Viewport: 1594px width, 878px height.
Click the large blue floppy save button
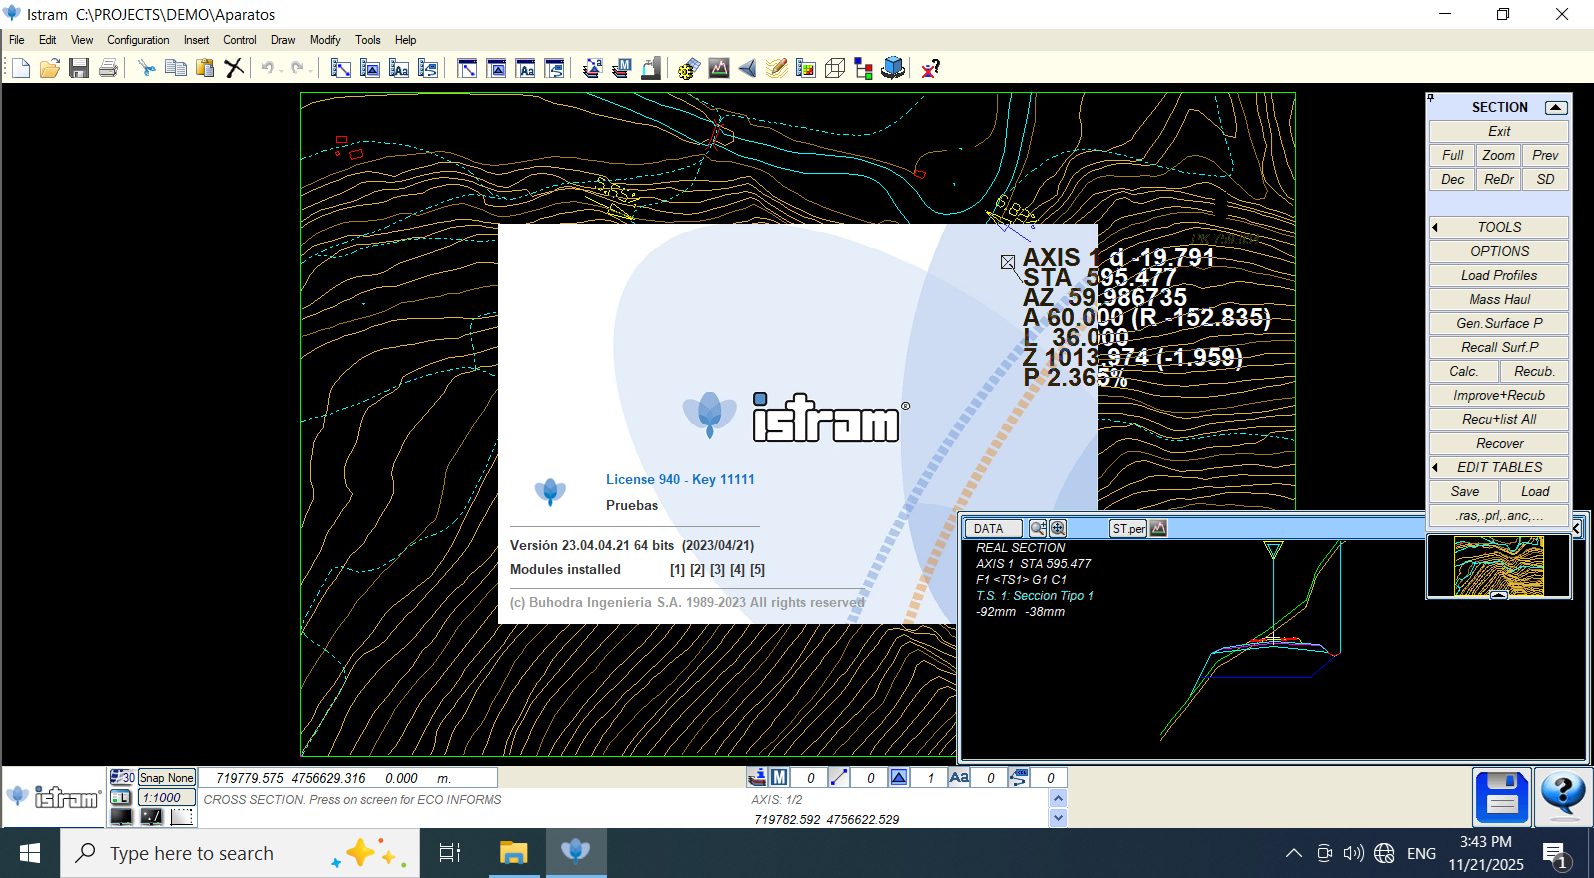1502,797
